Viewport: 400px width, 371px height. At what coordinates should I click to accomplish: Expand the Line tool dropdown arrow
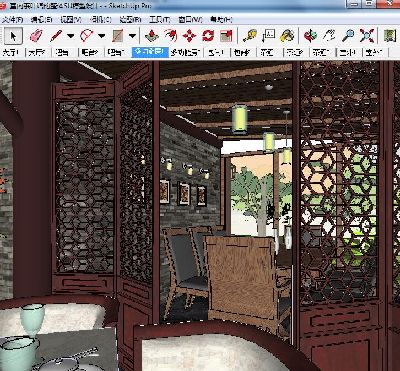tap(71, 36)
